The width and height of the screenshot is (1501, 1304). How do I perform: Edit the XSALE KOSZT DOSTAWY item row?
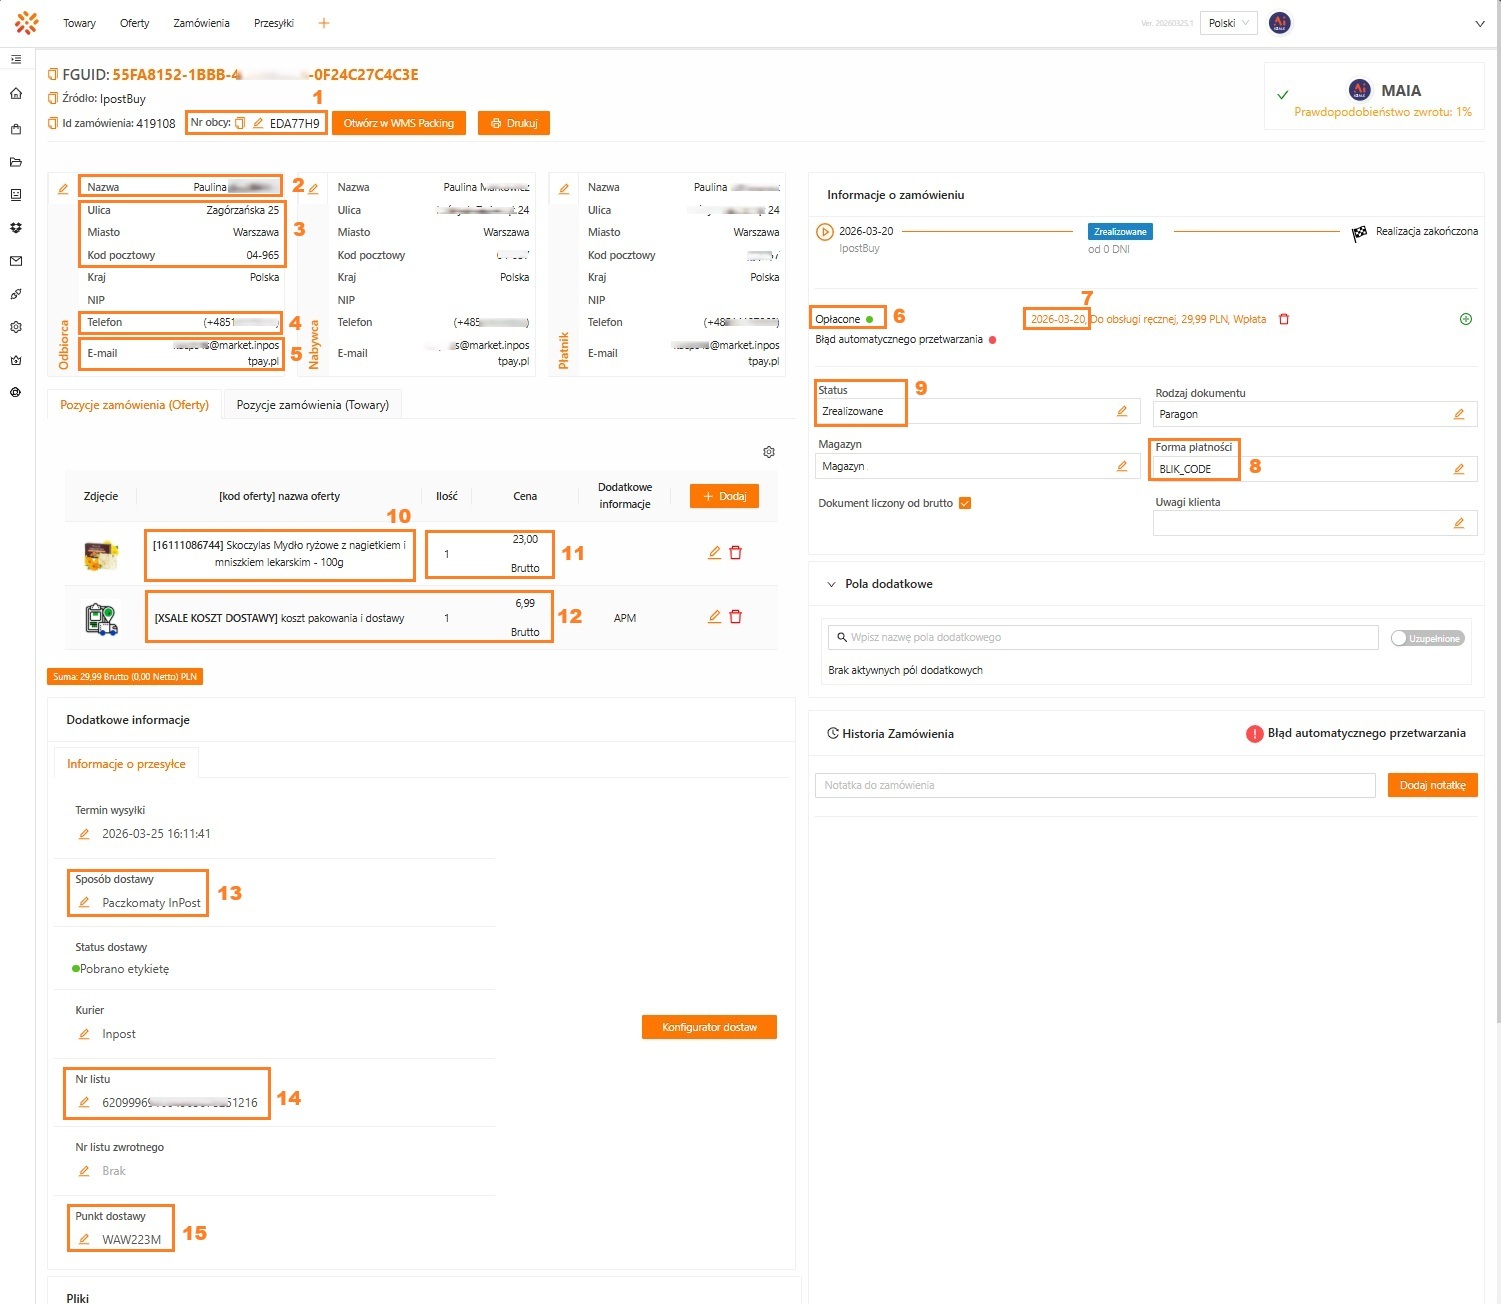(714, 617)
